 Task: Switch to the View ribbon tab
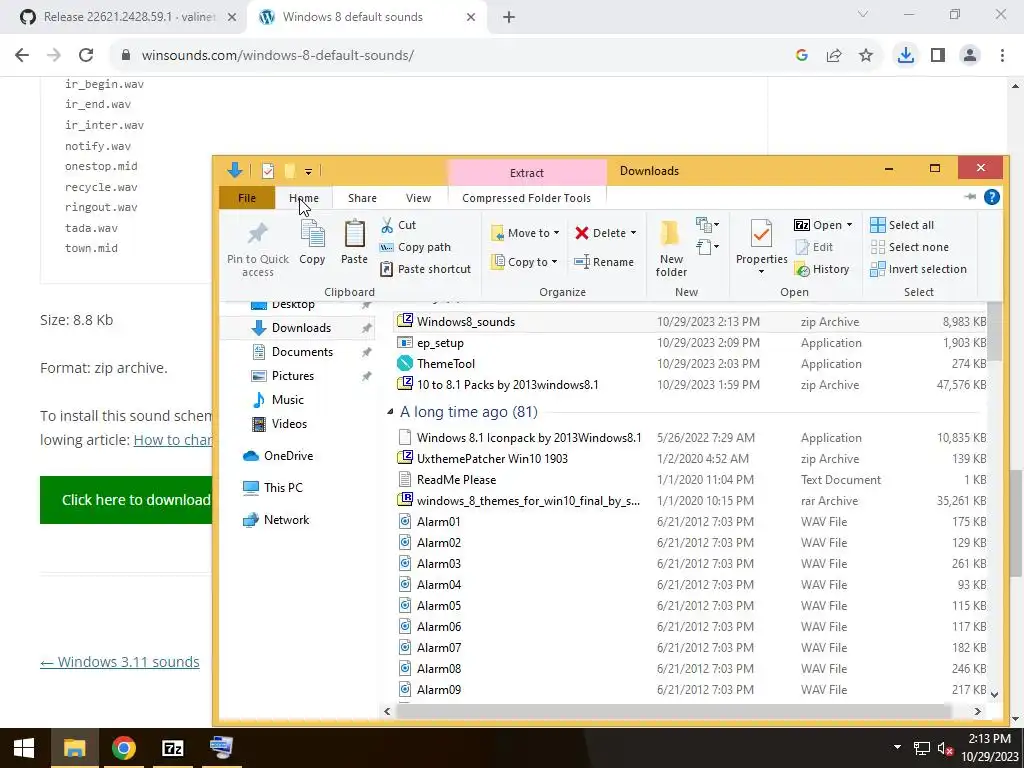(x=418, y=198)
